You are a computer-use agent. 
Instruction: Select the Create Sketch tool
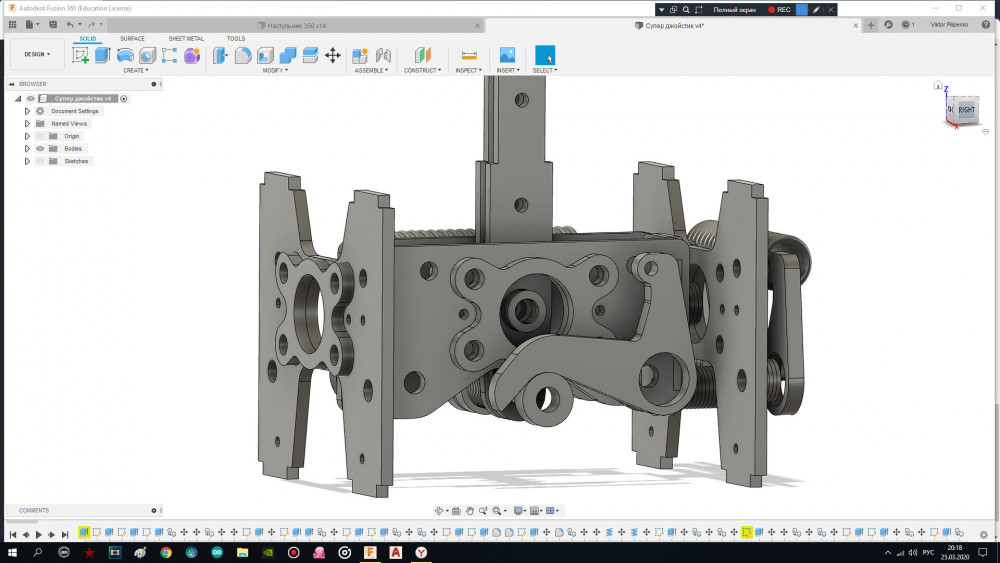pyautogui.click(x=80, y=55)
